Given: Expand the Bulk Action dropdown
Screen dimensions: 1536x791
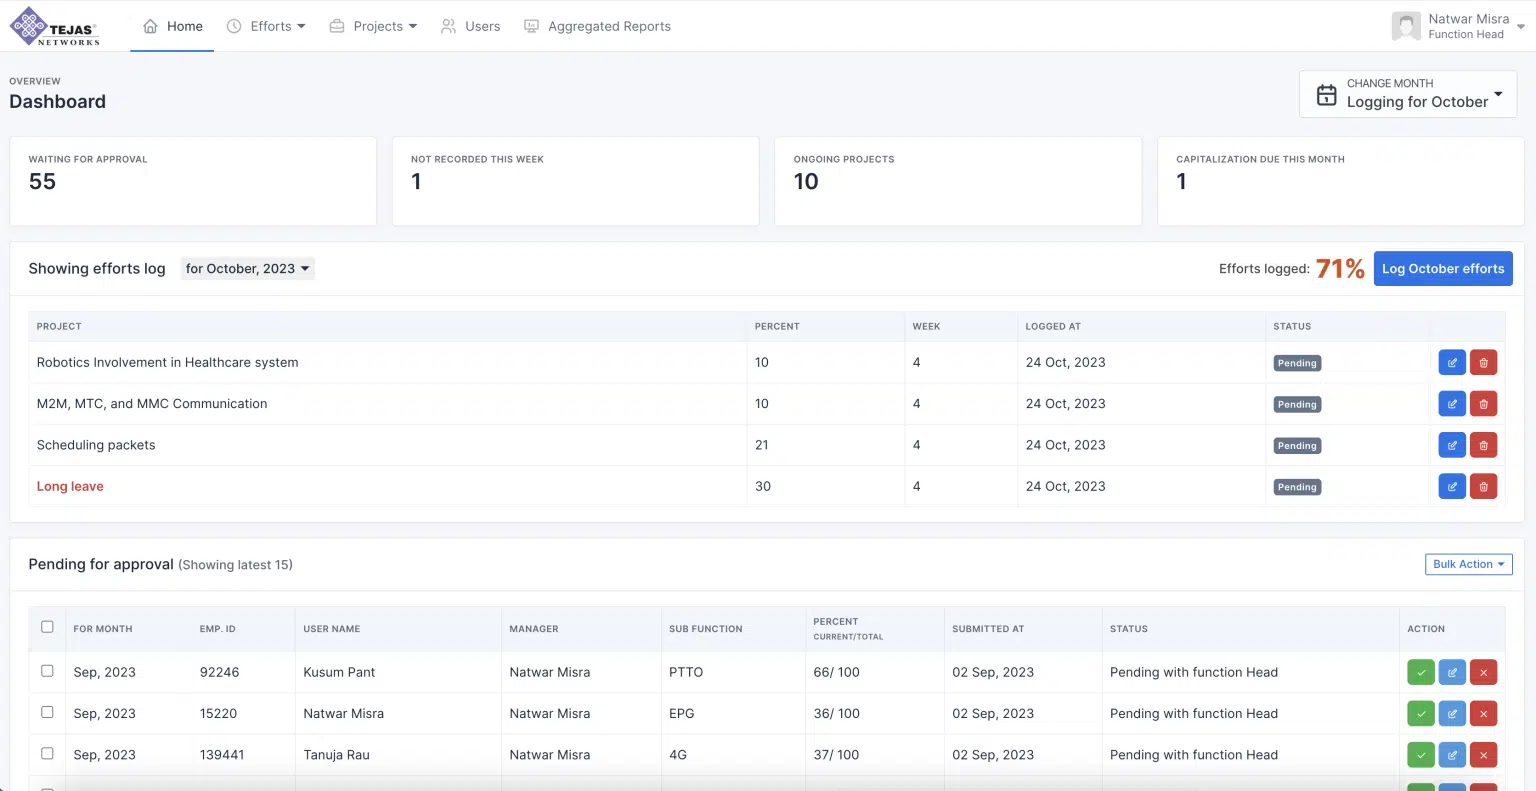Looking at the screenshot, I should coord(1468,564).
